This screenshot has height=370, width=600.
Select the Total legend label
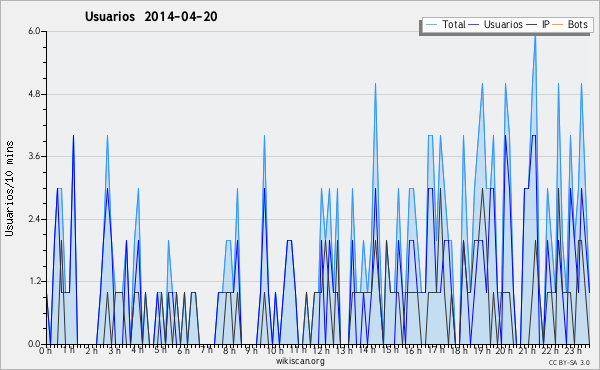coord(454,24)
